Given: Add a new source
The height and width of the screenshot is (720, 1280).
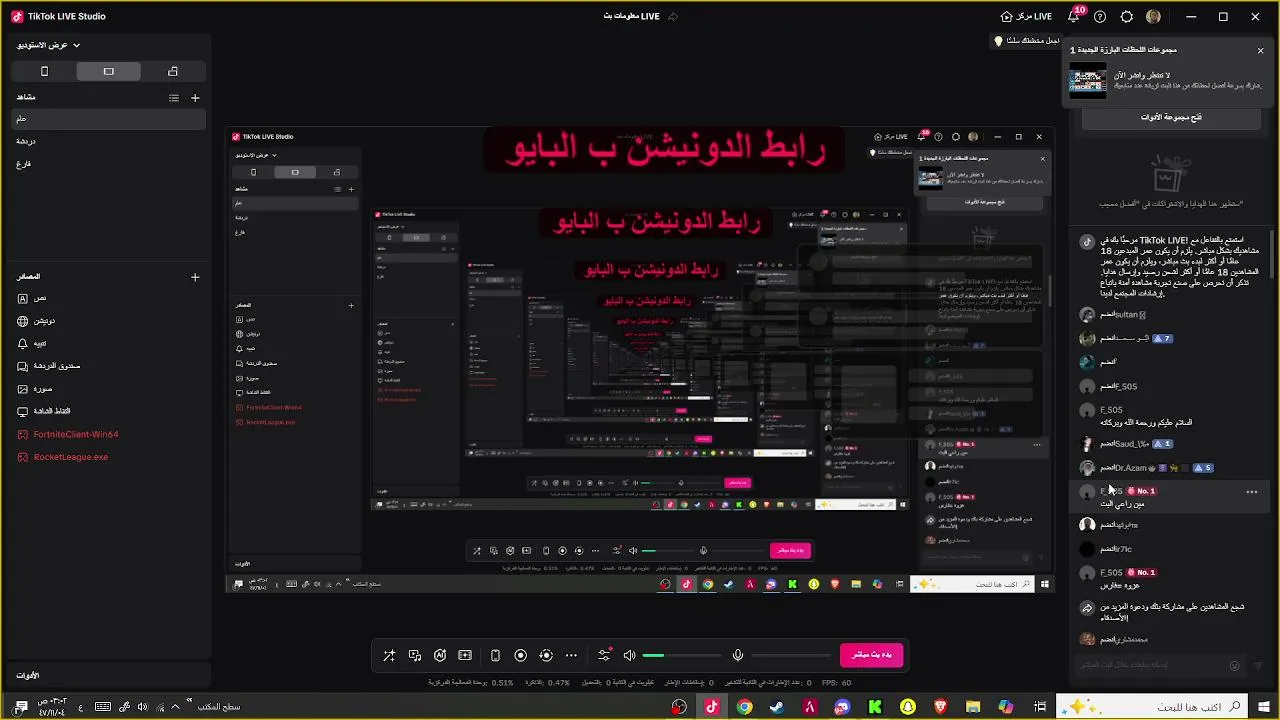Looking at the screenshot, I should coord(195,277).
